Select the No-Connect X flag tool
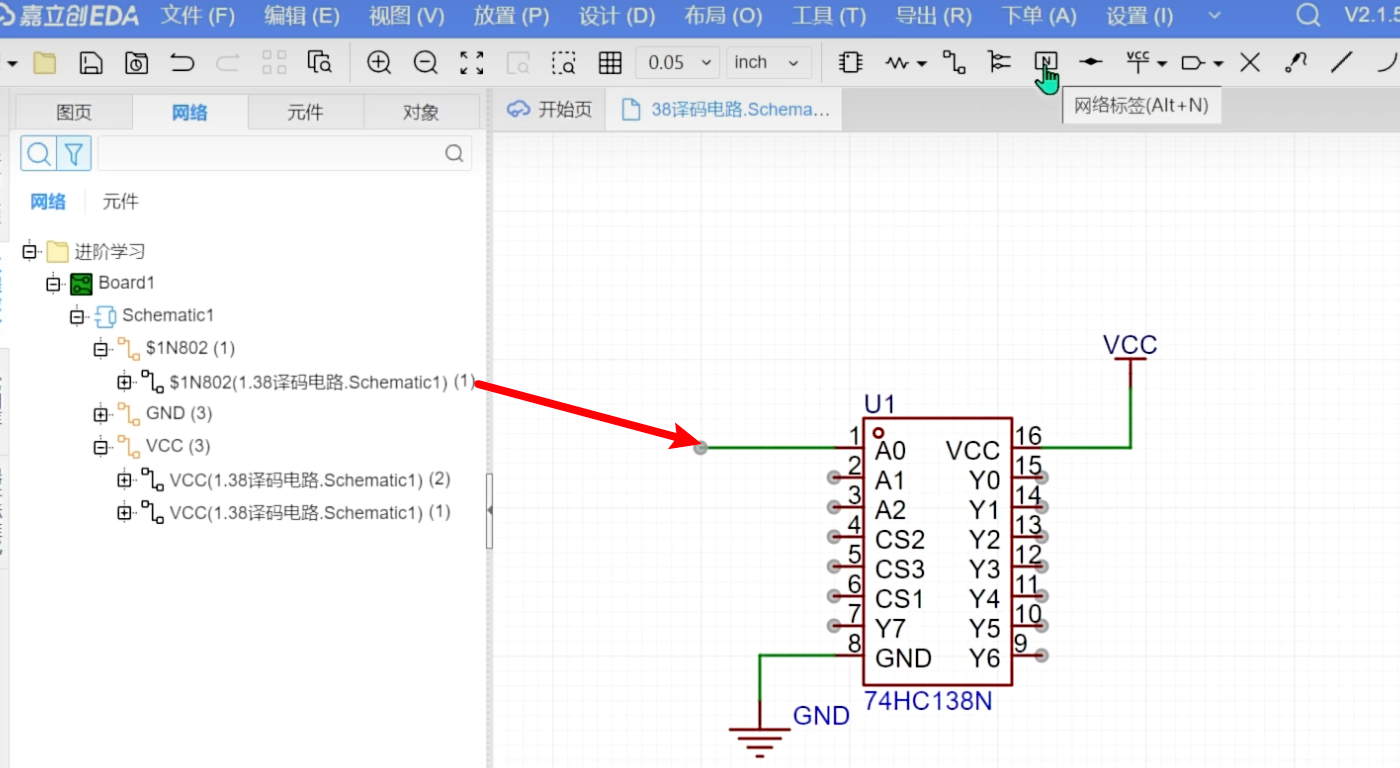This screenshot has width=1400, height=768. (x=1250, y=63)
